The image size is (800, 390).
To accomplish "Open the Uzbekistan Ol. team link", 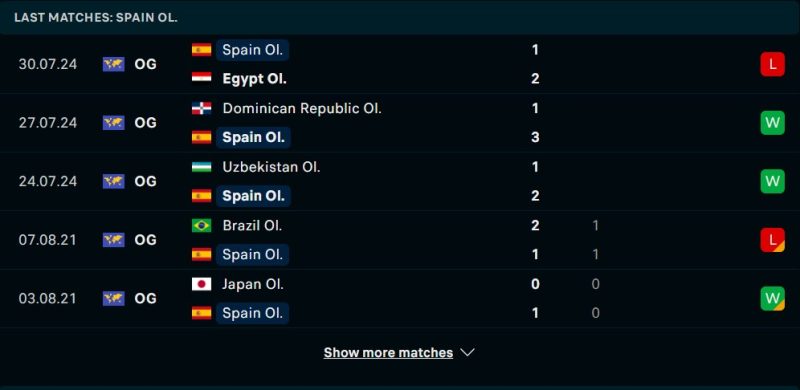I will 271,167.
